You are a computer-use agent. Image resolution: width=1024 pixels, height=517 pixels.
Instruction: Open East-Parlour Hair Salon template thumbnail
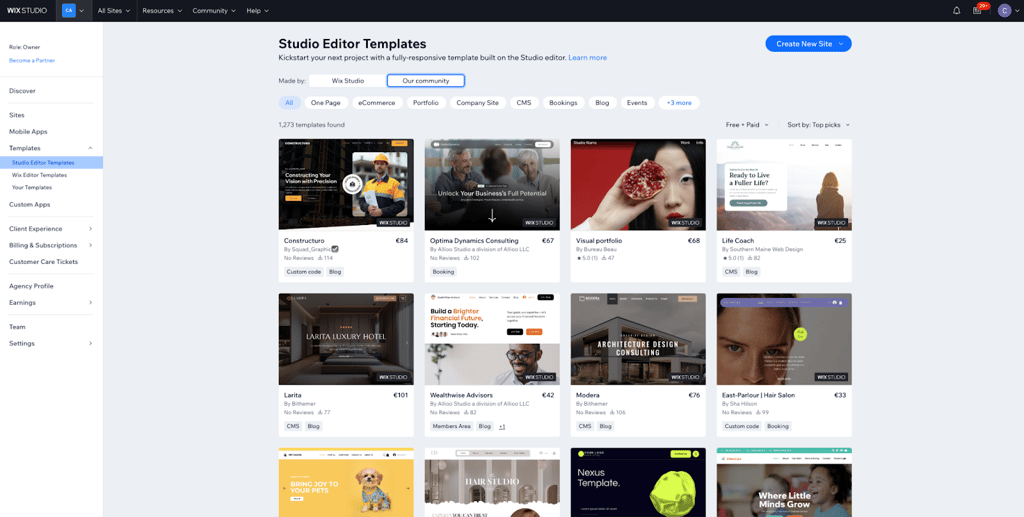[x=784, y=339]
